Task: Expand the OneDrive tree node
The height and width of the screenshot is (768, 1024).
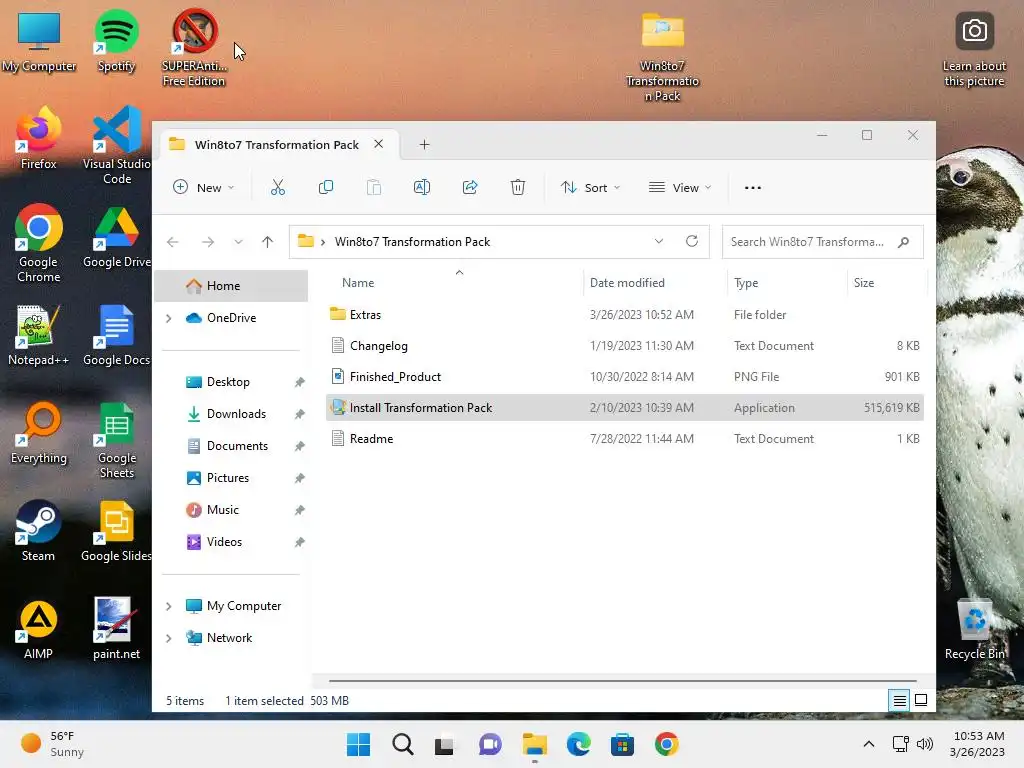Action: click(168, 318)
